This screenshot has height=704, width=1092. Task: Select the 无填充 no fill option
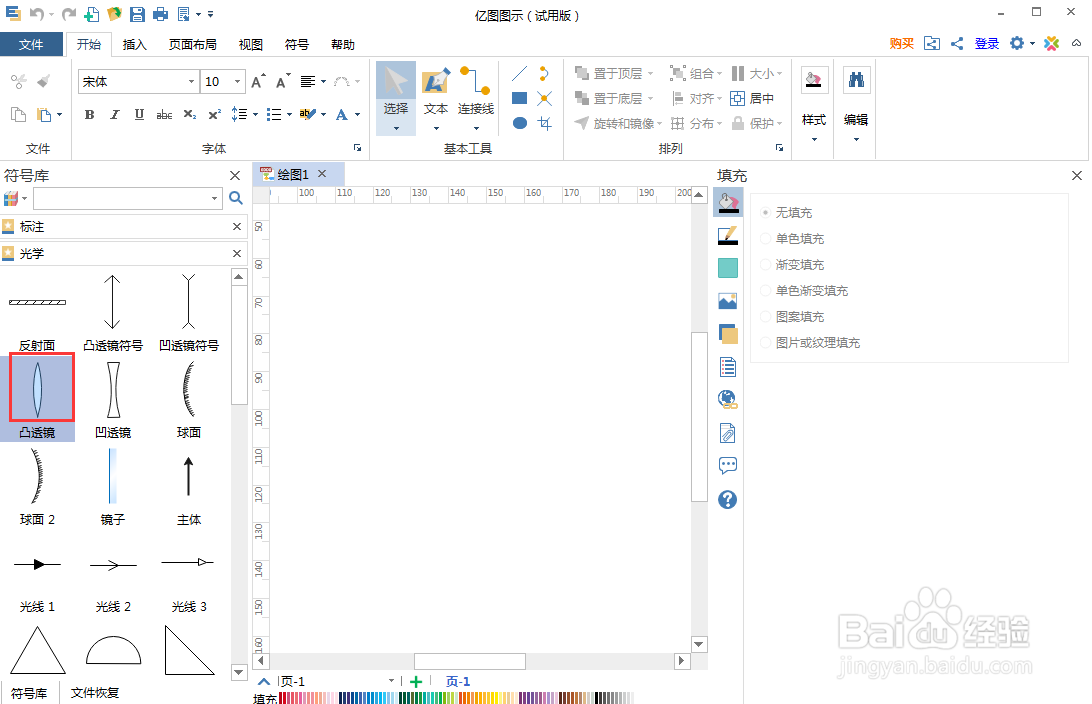tap(786, 212)
